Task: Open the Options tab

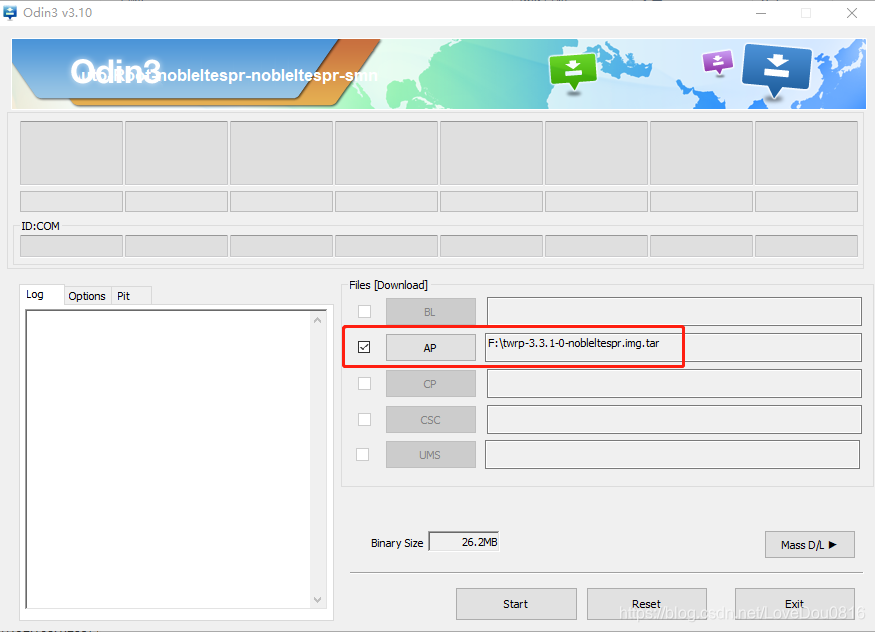Action: click(87, 296)
